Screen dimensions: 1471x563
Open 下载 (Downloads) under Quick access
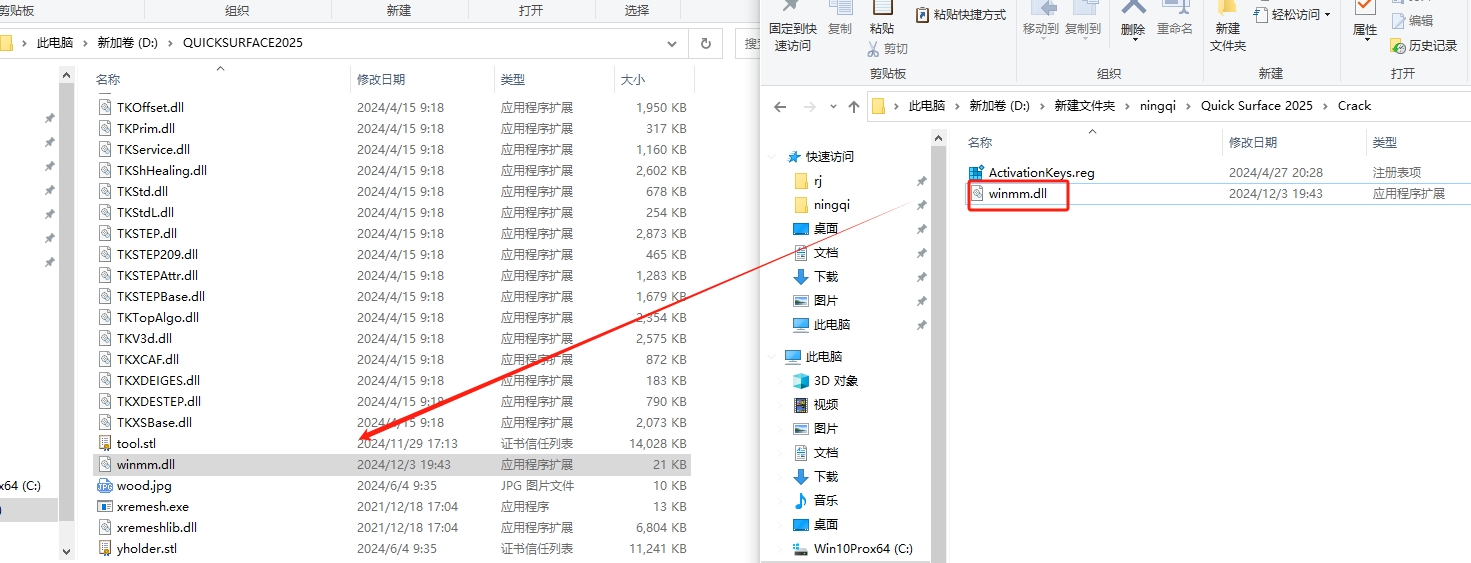point(815,277)
